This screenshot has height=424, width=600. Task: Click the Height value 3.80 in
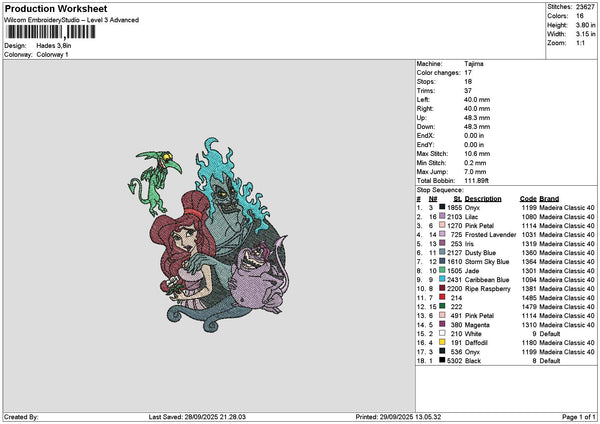coord(585,25)
